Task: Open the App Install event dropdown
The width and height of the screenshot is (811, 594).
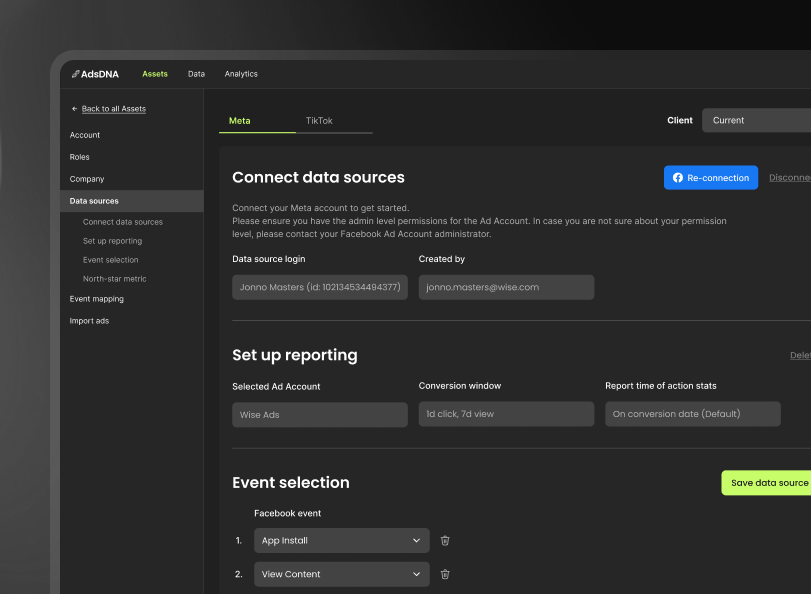Action: click(341, 541)
